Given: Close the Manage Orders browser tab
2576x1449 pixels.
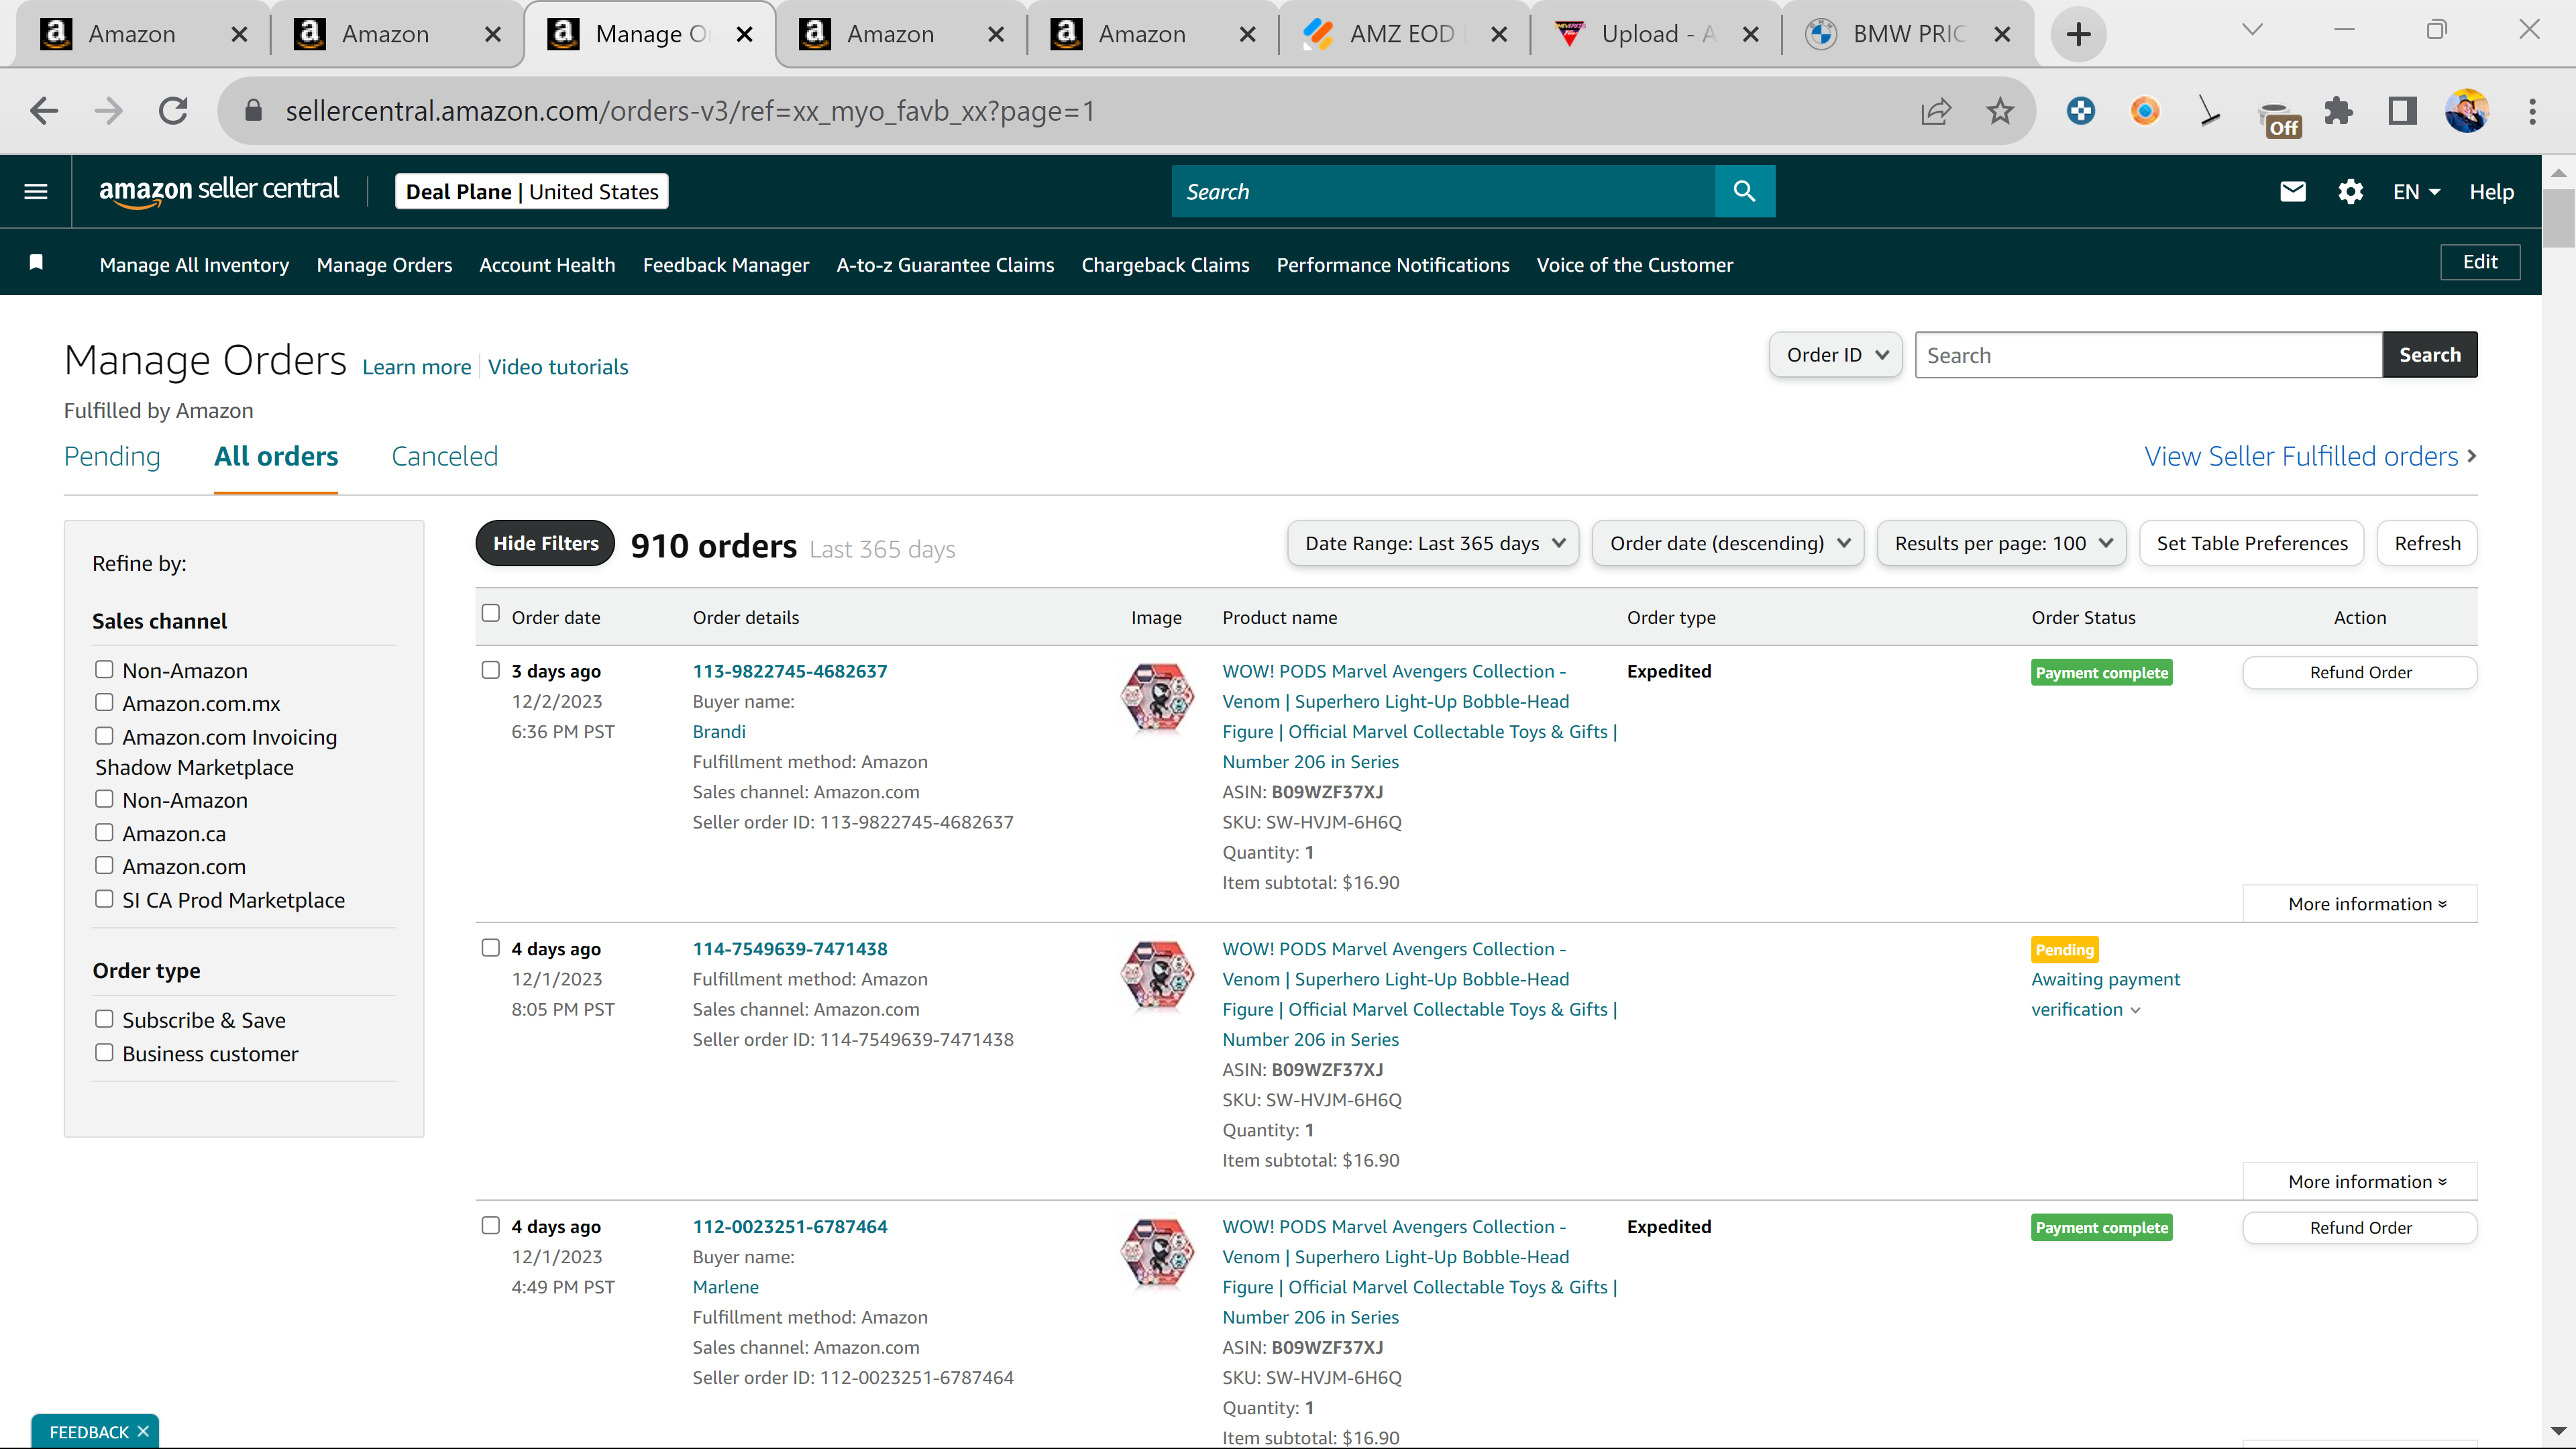Looking at the screenshot, I should (x=744, y=34).
